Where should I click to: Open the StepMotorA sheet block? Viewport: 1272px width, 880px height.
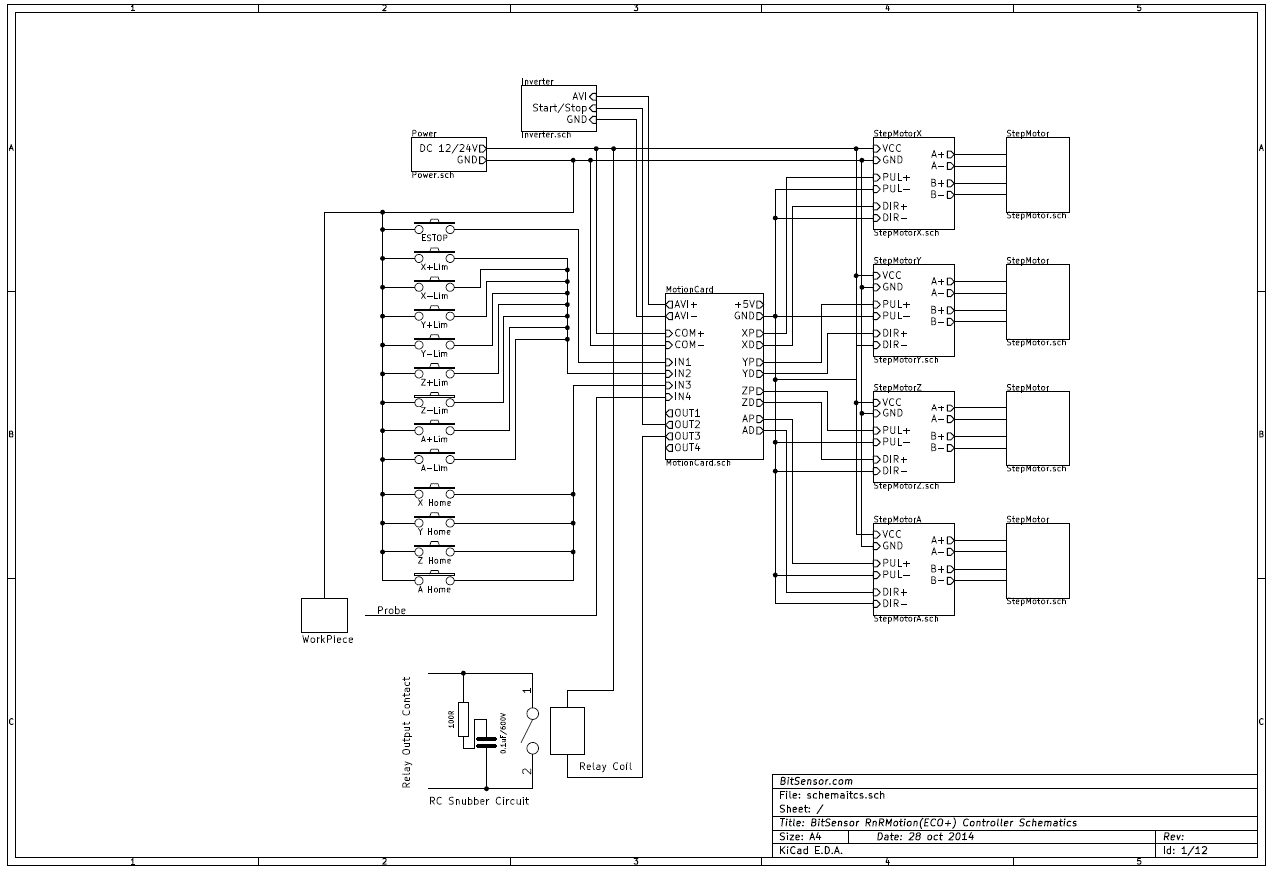913,569
